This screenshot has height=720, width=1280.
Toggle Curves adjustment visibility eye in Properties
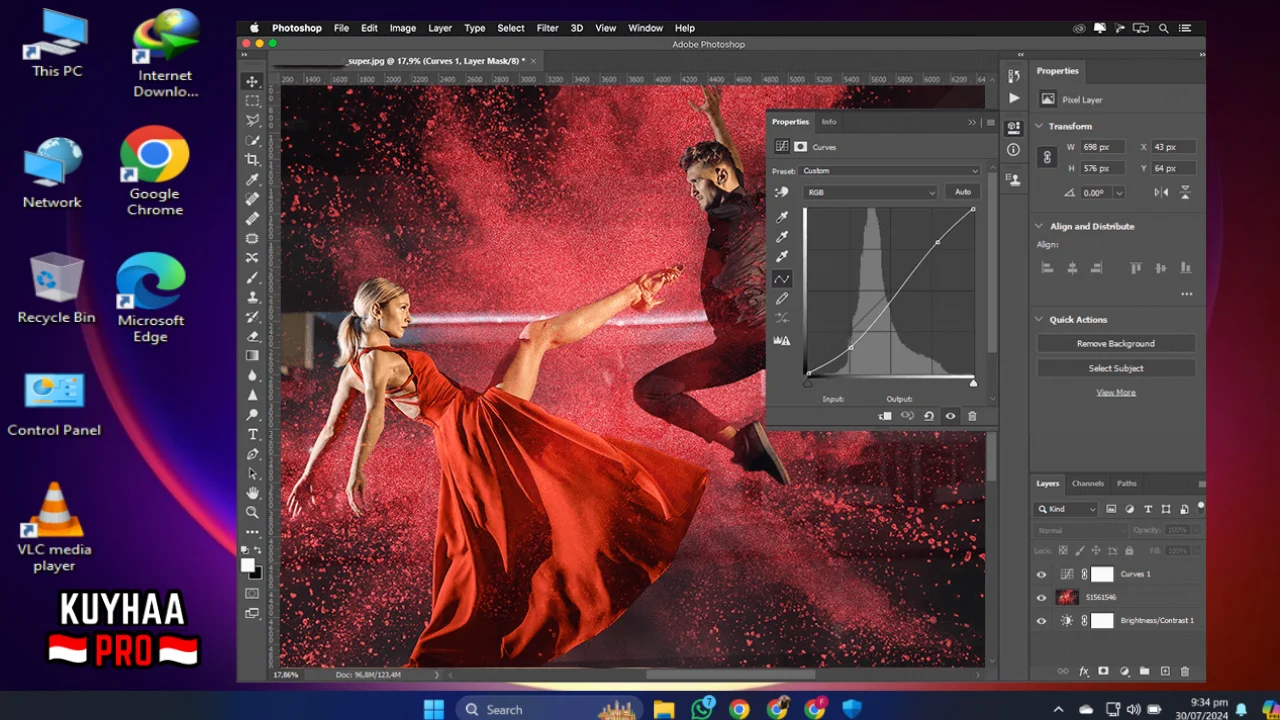pos(950,416)
